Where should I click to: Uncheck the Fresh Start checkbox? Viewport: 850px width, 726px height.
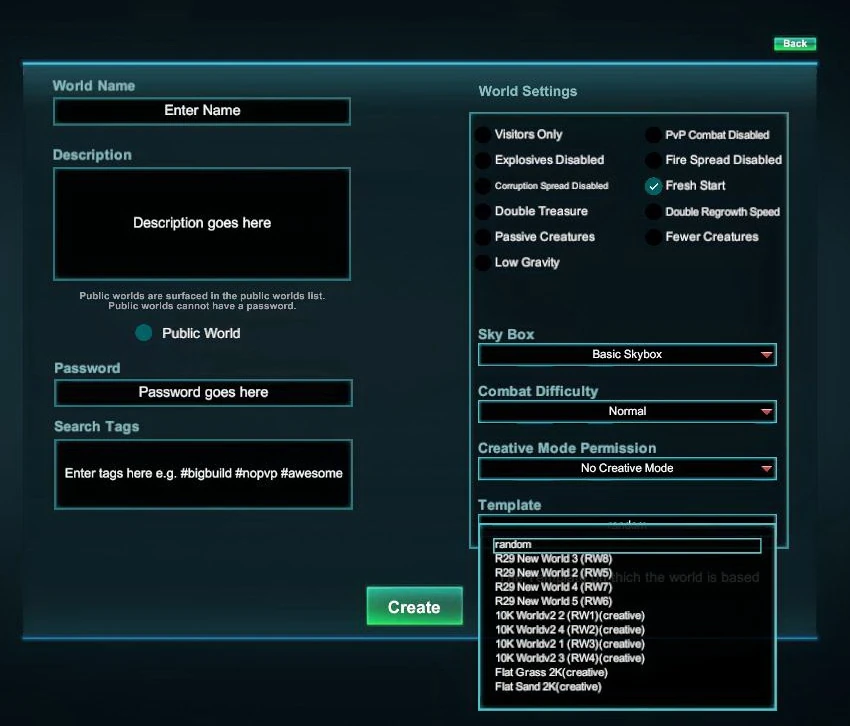coord(653,186)
